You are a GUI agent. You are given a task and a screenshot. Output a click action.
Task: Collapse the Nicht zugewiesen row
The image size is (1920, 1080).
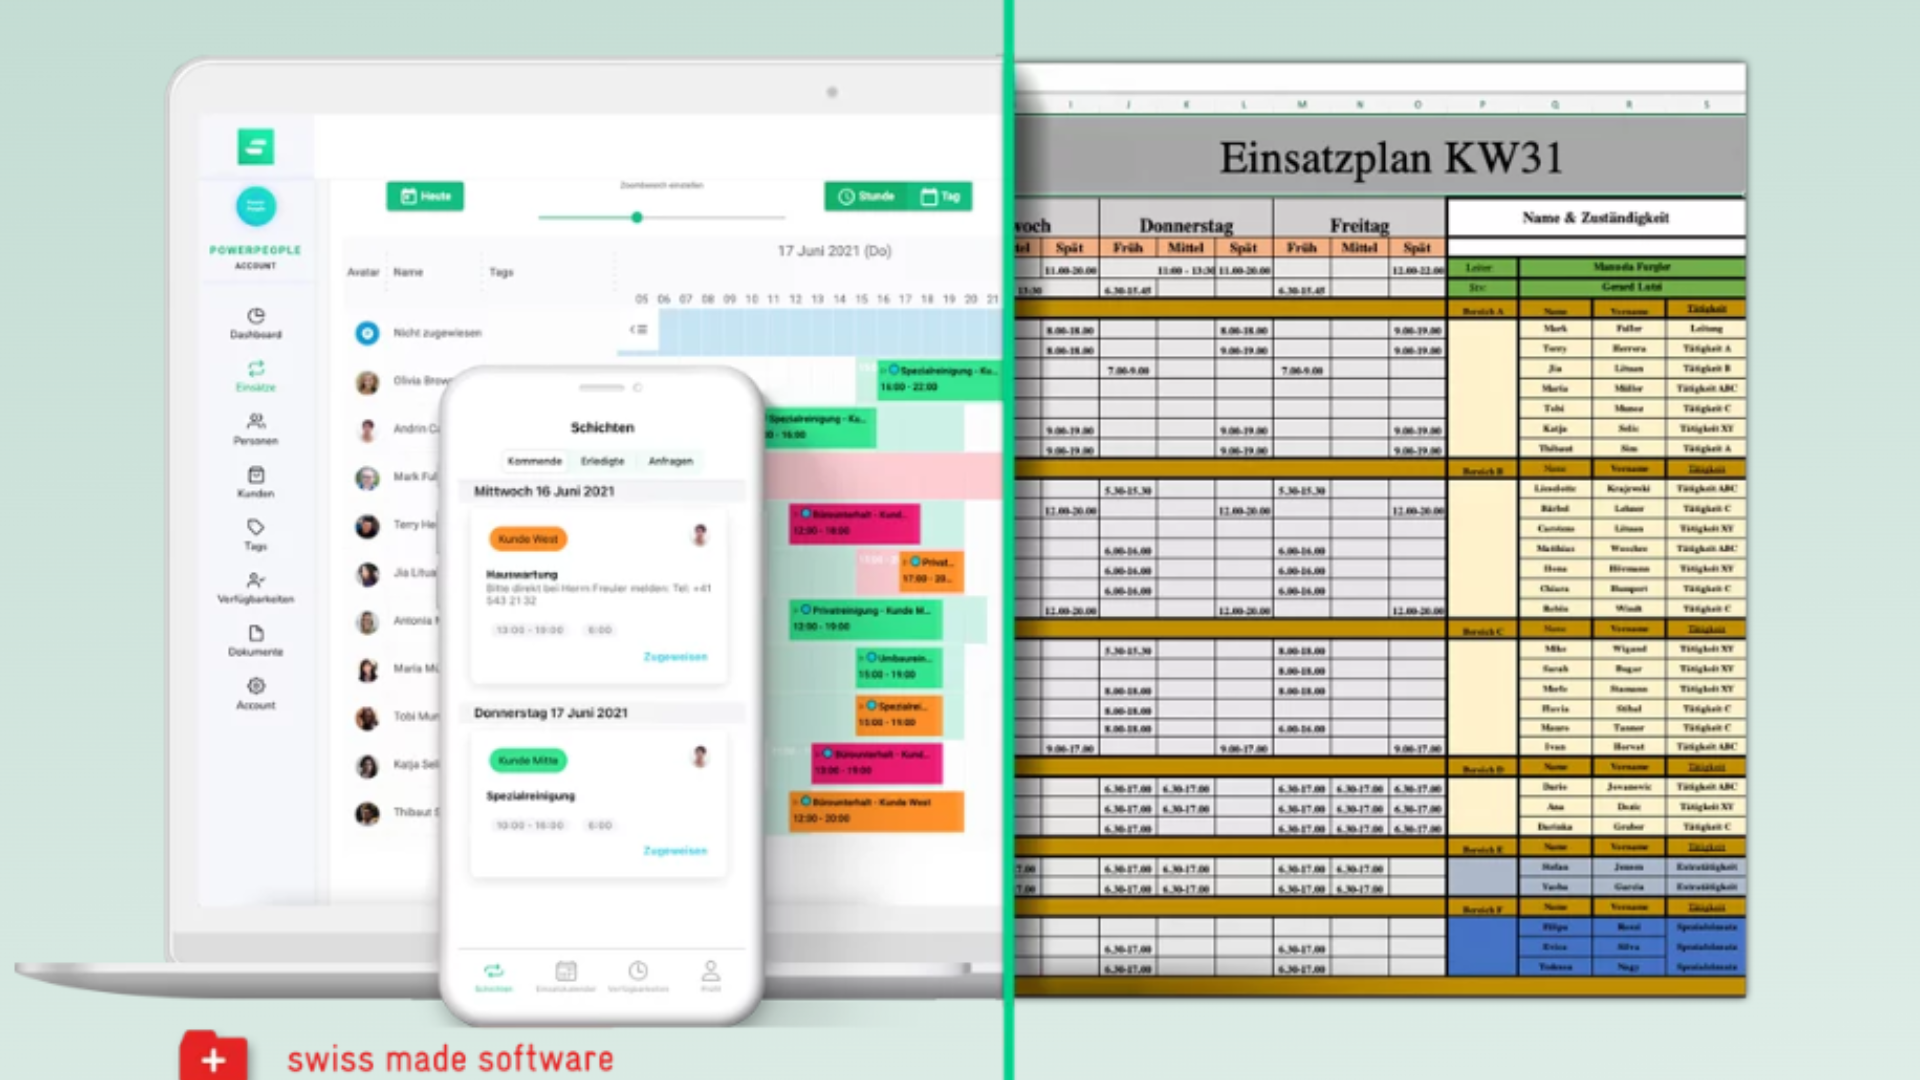tap(638, 329)
